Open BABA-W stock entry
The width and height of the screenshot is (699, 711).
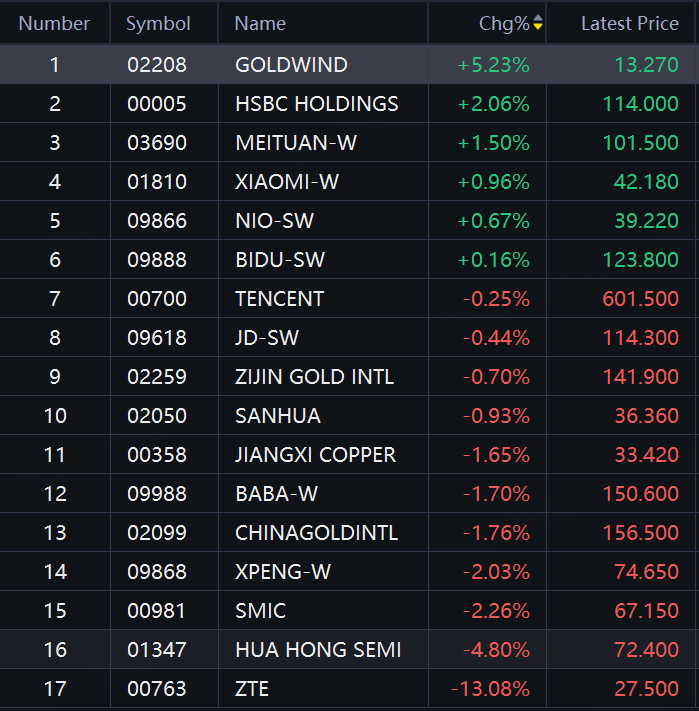[277, 494]
